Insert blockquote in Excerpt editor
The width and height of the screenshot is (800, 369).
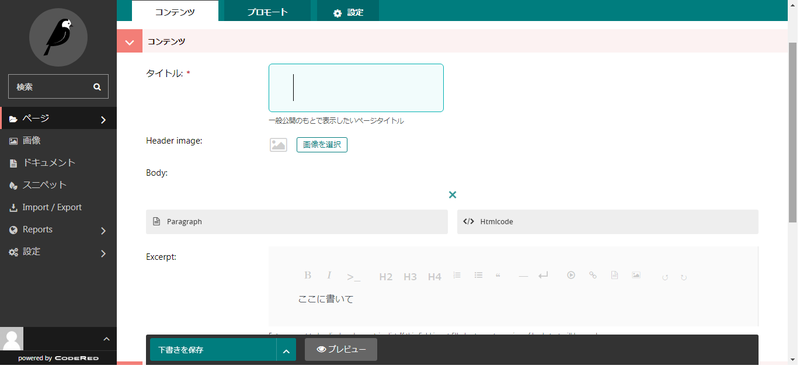tap(498, 275)
